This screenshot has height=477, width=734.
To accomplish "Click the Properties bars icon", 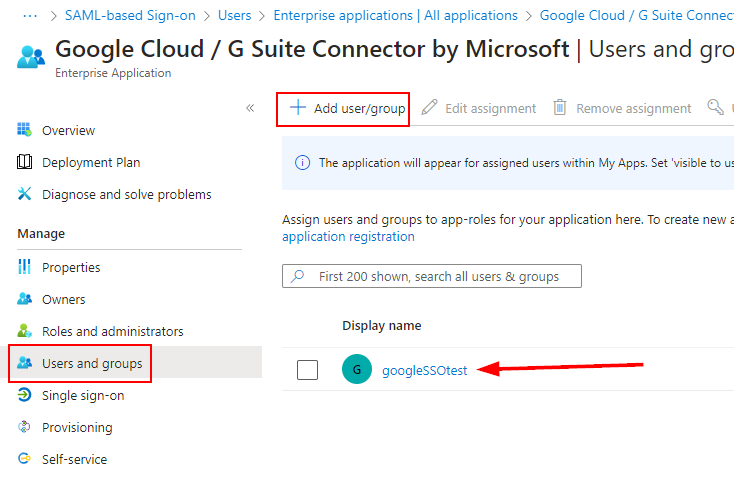I will (x=25, y=267).
